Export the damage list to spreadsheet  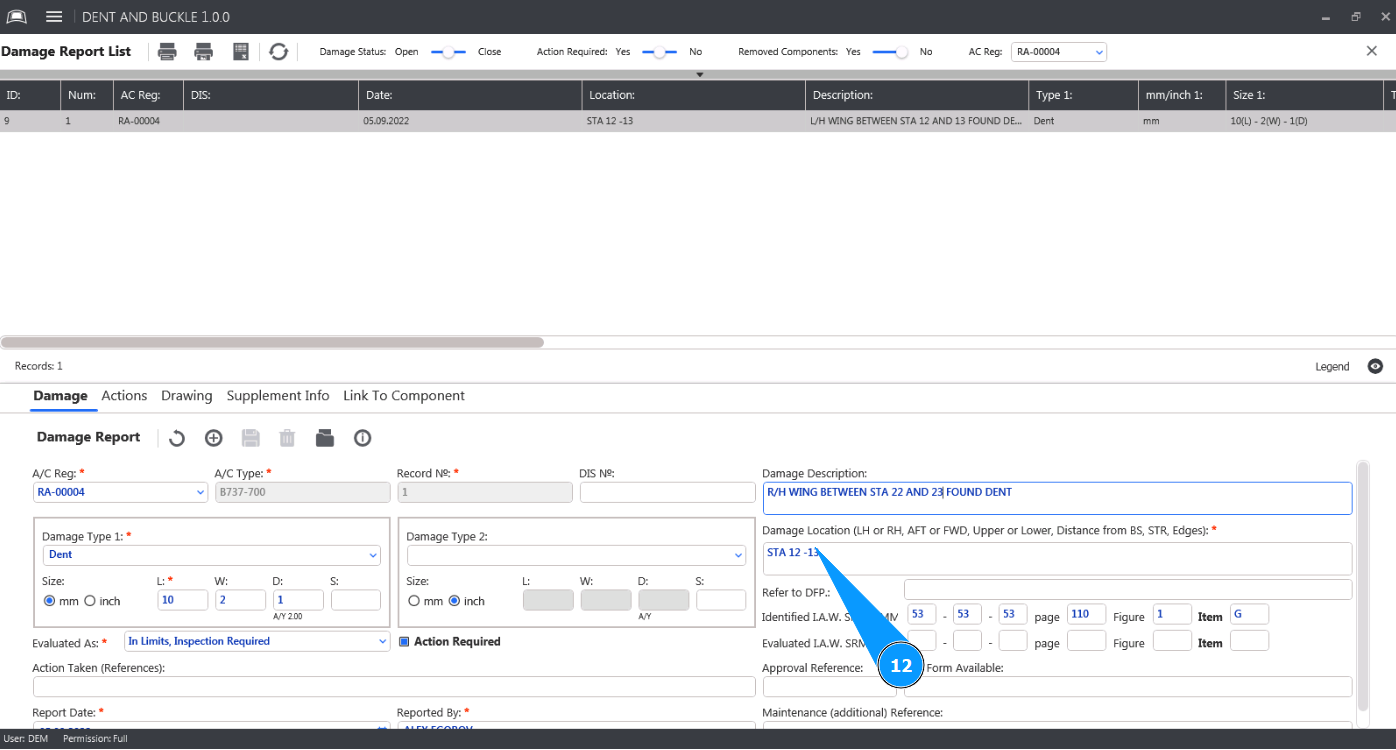pos(241,52)
